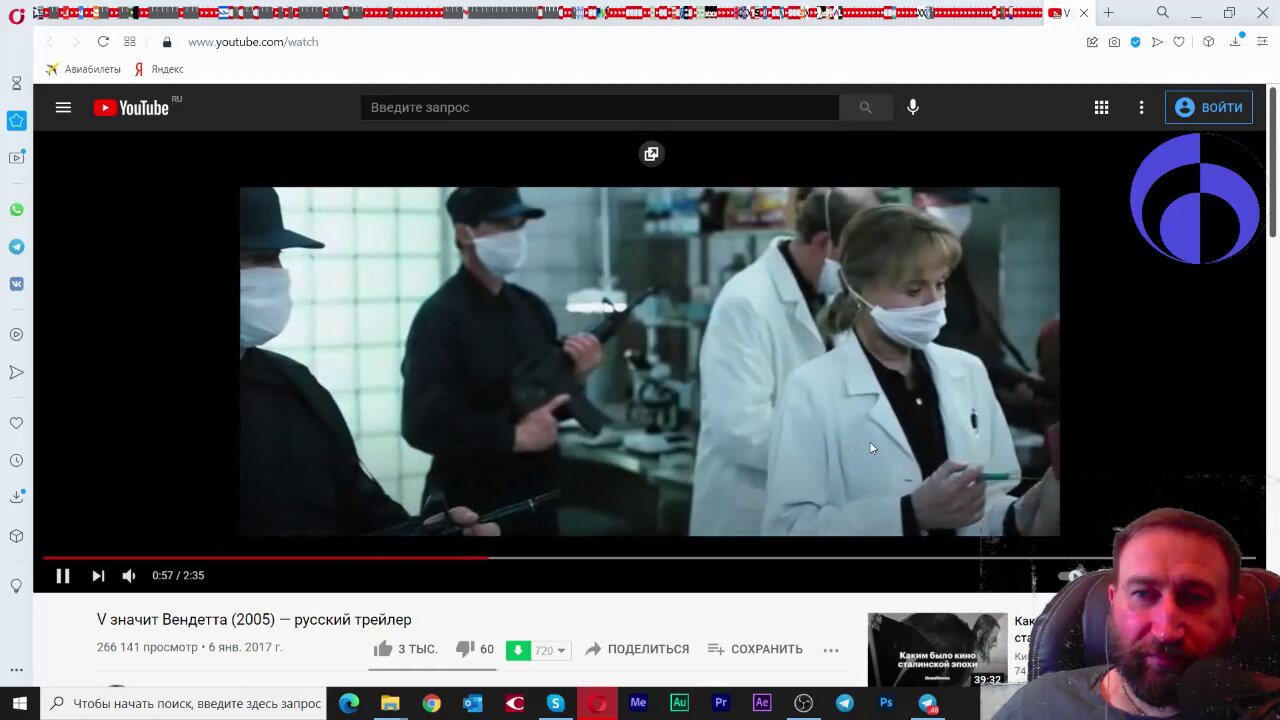The height and width of the screenshot is (720, 1280).
Task: Open the Opera sidebar player icon
Action: pos(16,335)
